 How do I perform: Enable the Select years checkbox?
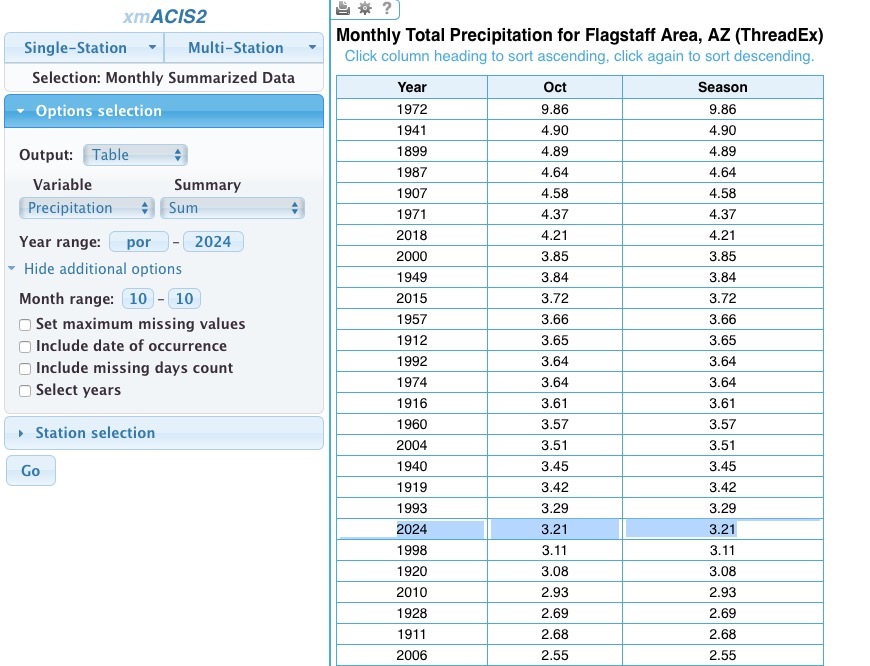(25, 391)
